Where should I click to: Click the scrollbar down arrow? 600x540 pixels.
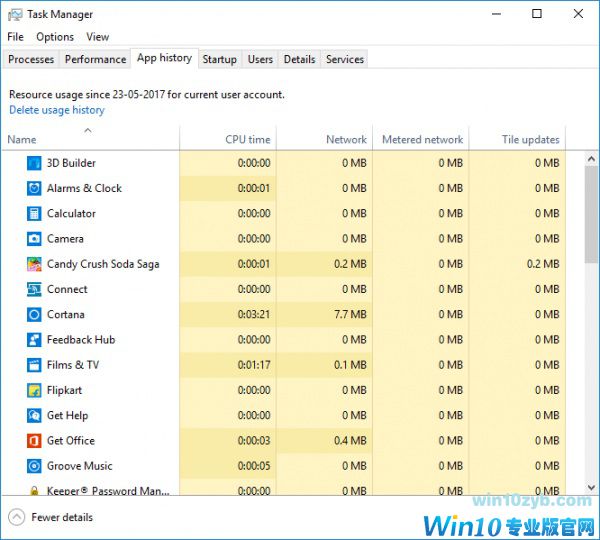(x=592, y=488)
